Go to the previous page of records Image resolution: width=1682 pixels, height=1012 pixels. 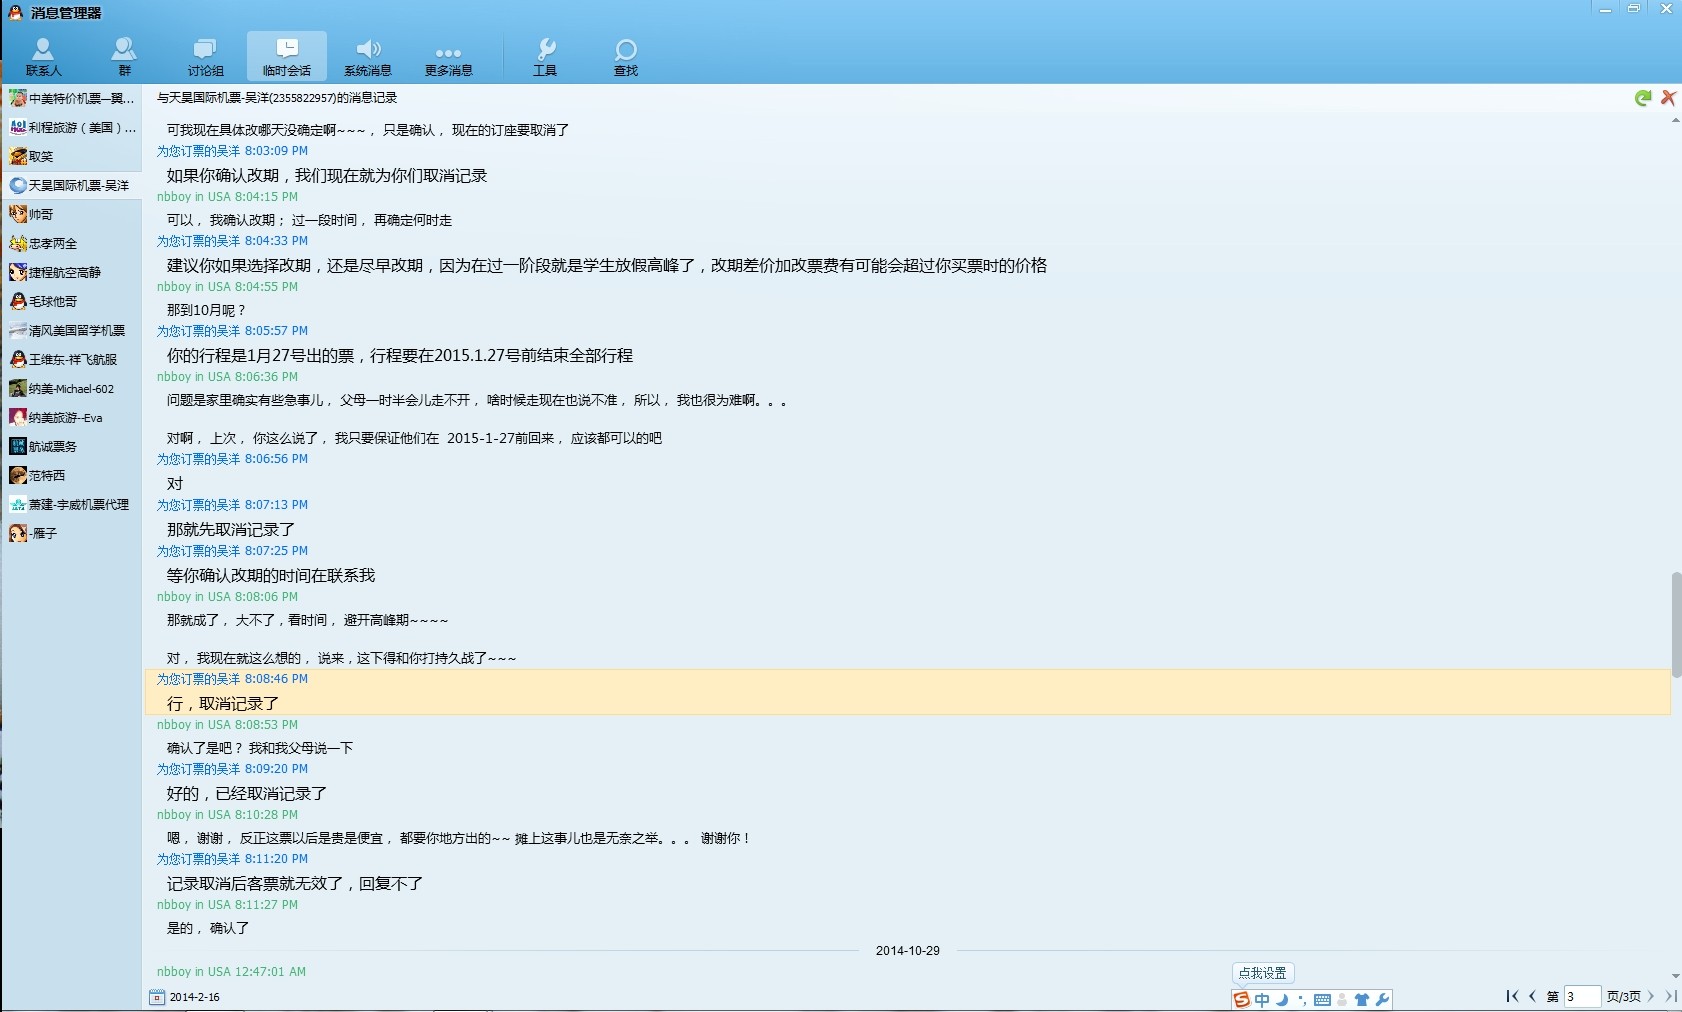click(1532, 996)
